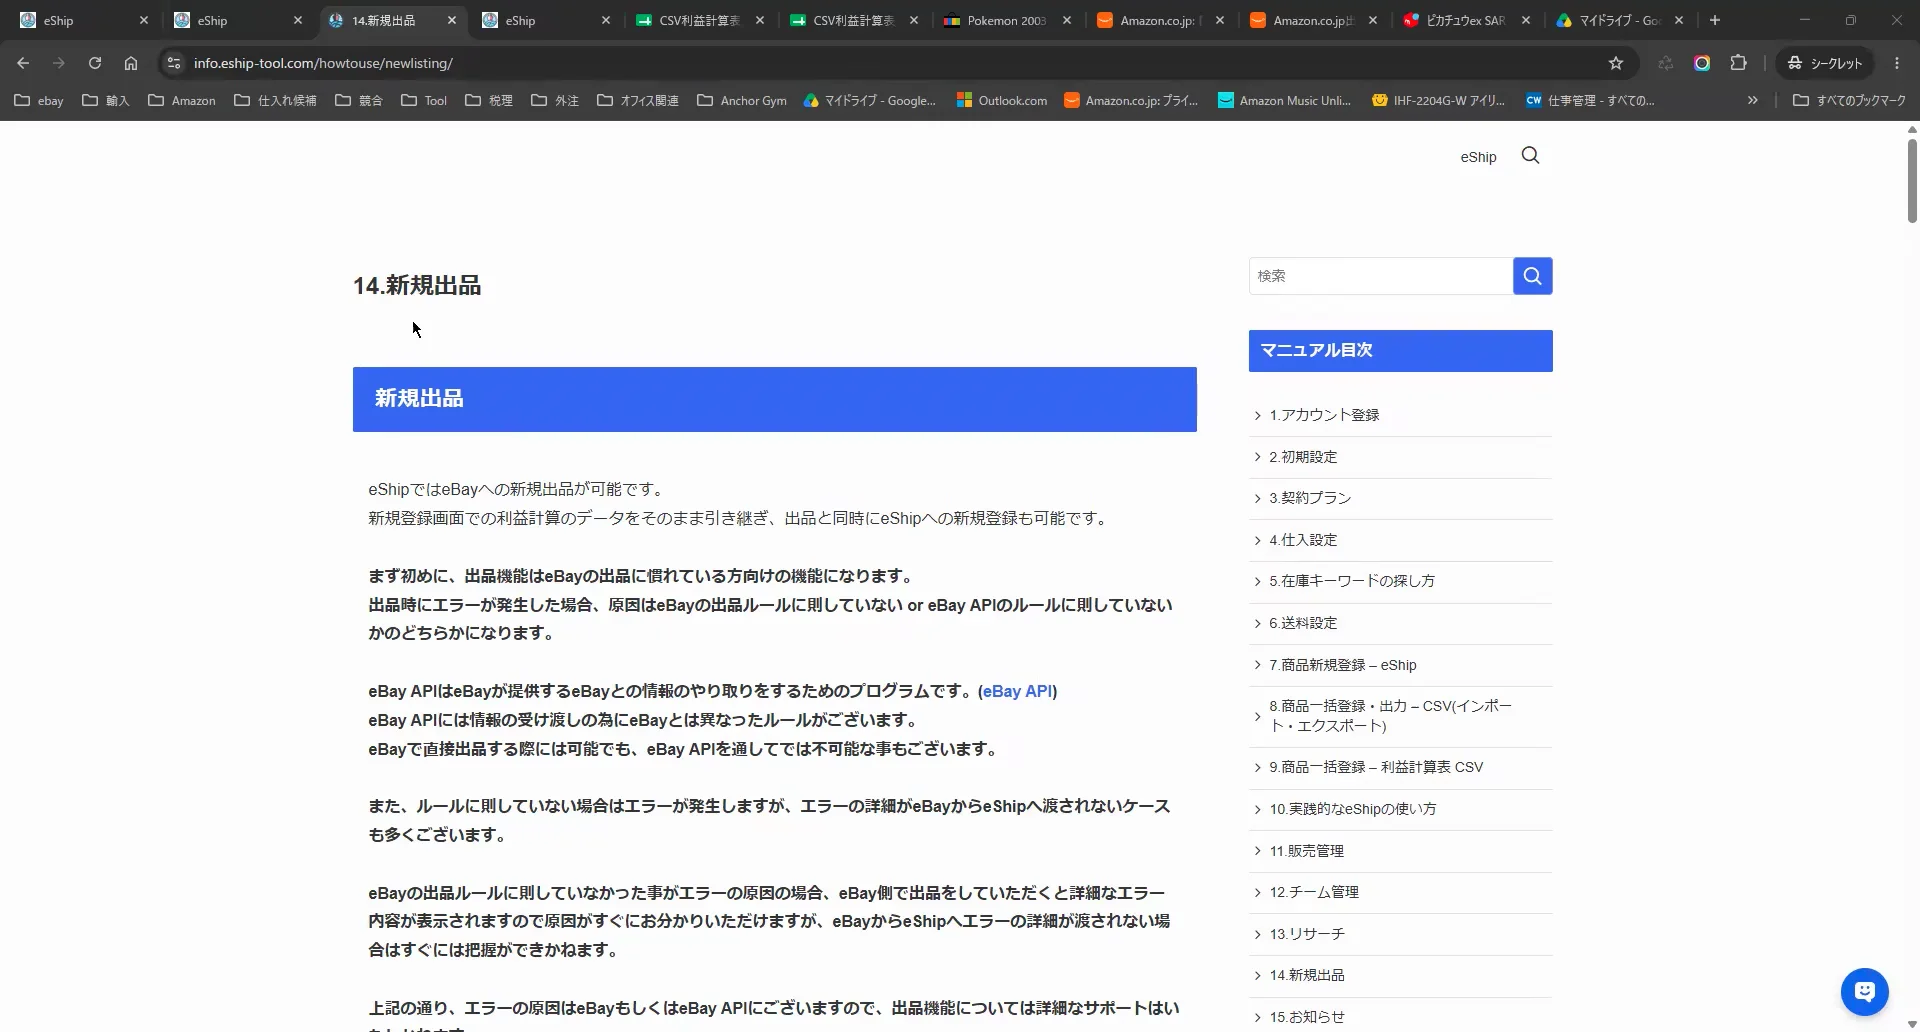Viewport: 1920px width, 1032px height.
Task: Open the Tool bookmark folder
Action: pos(424,100)
